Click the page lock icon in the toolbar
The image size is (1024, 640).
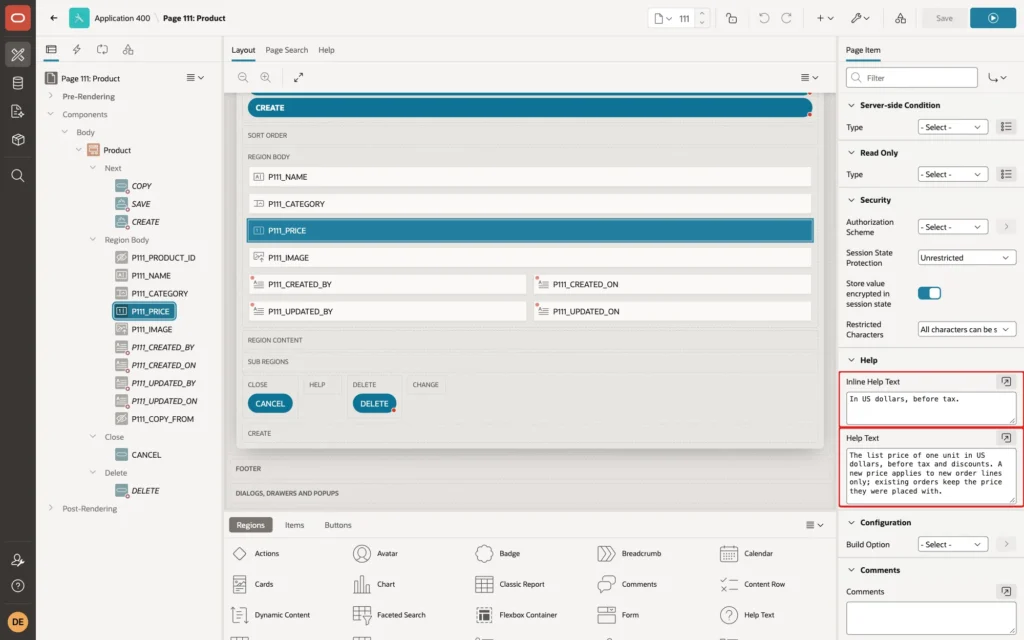click(x=731, y=18)
